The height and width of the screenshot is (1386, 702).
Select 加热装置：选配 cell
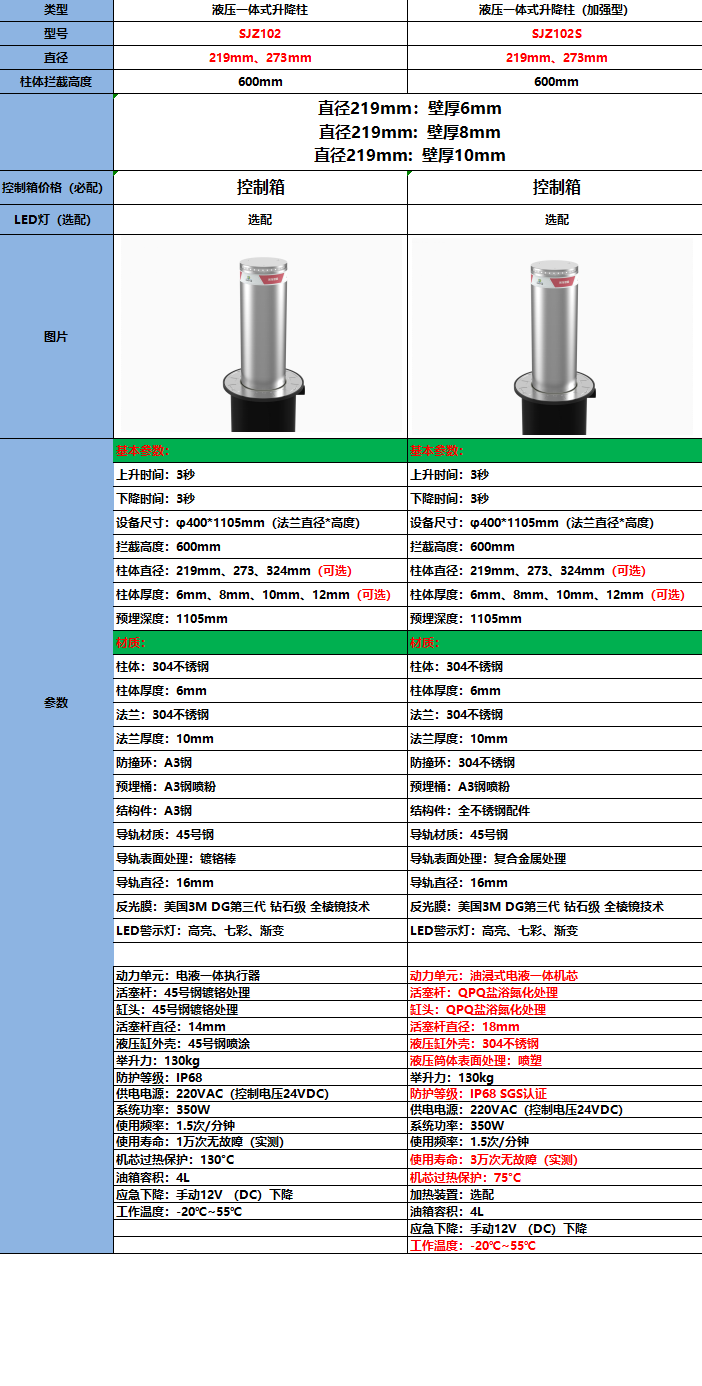tap(556, 1194)
